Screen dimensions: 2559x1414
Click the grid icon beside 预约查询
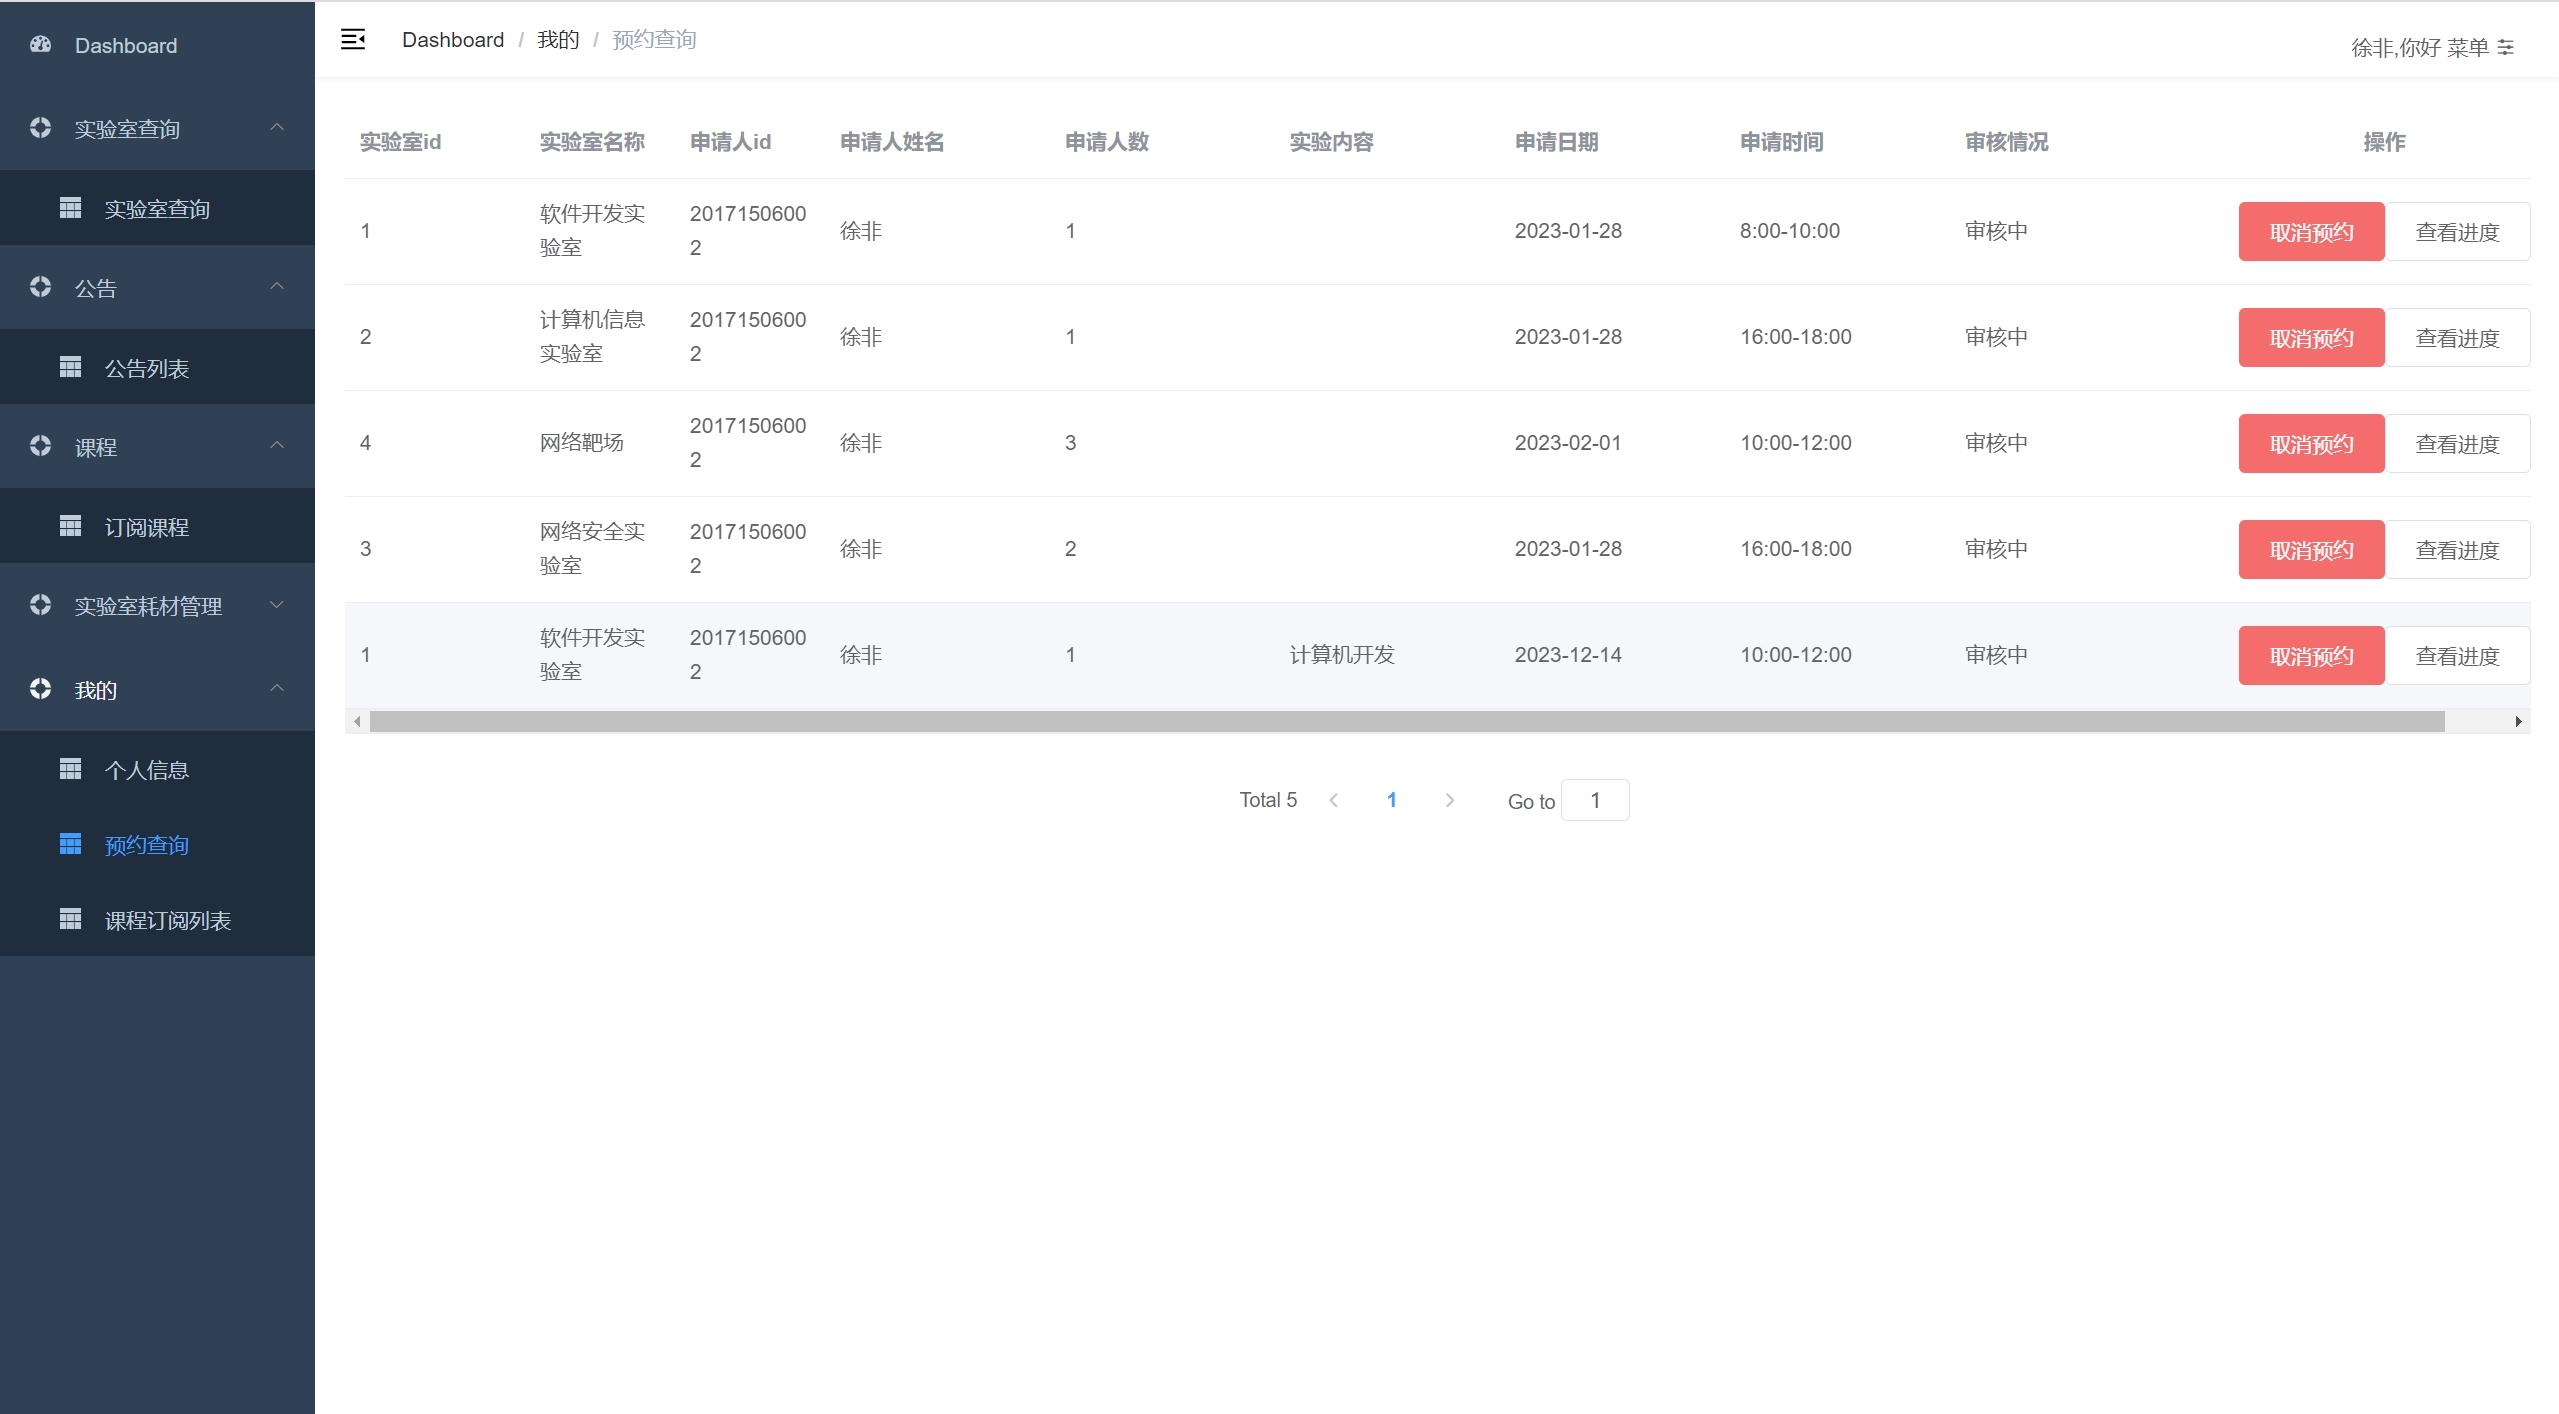pos(70,844)
